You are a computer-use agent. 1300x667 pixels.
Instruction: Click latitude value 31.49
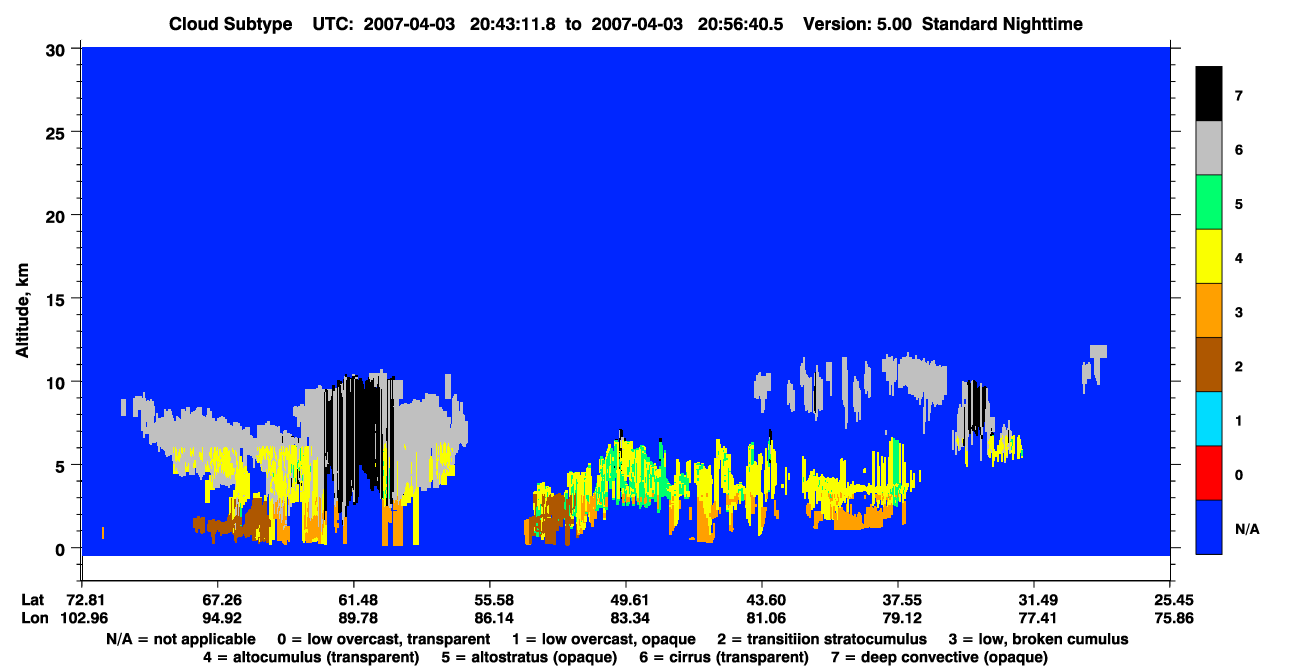[x=1033, y=600]
